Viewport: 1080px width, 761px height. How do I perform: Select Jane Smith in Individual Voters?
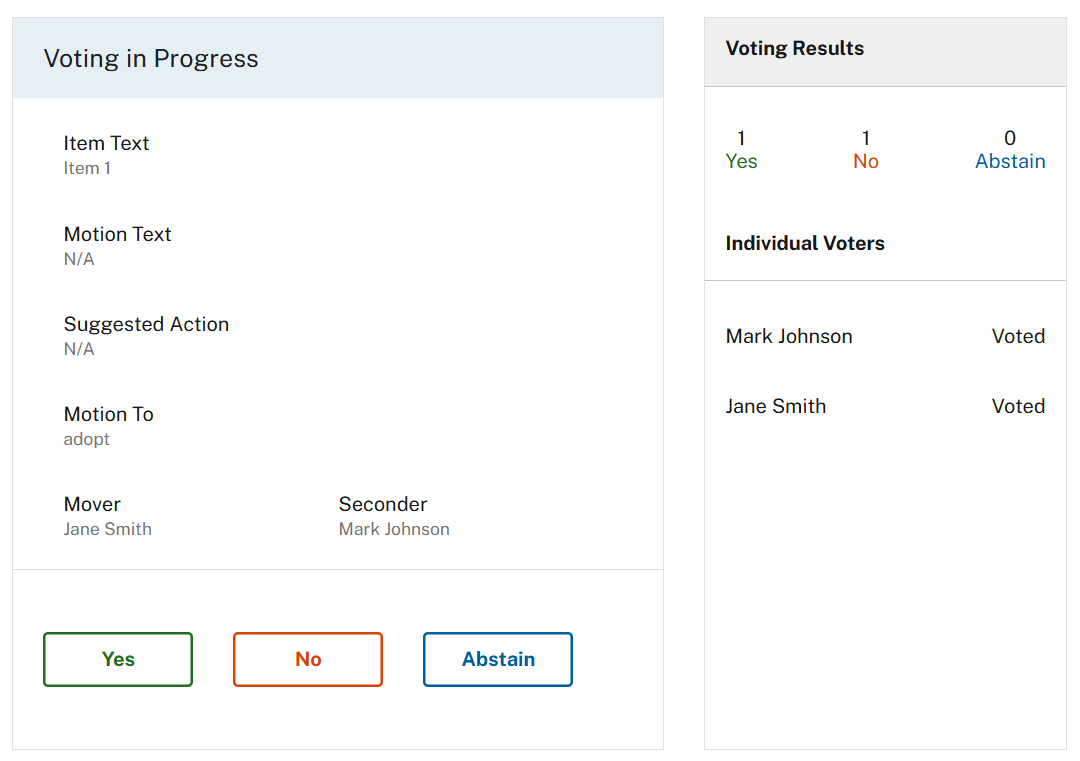[776, 406]
